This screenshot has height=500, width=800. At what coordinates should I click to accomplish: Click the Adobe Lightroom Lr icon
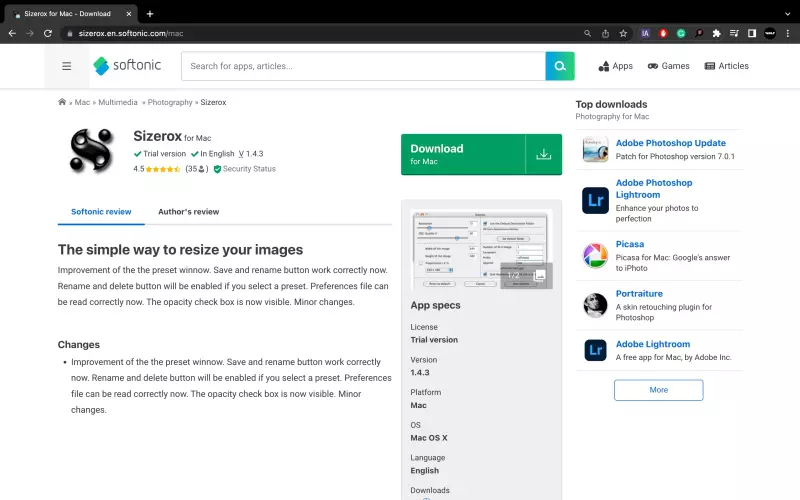point(595,350)
